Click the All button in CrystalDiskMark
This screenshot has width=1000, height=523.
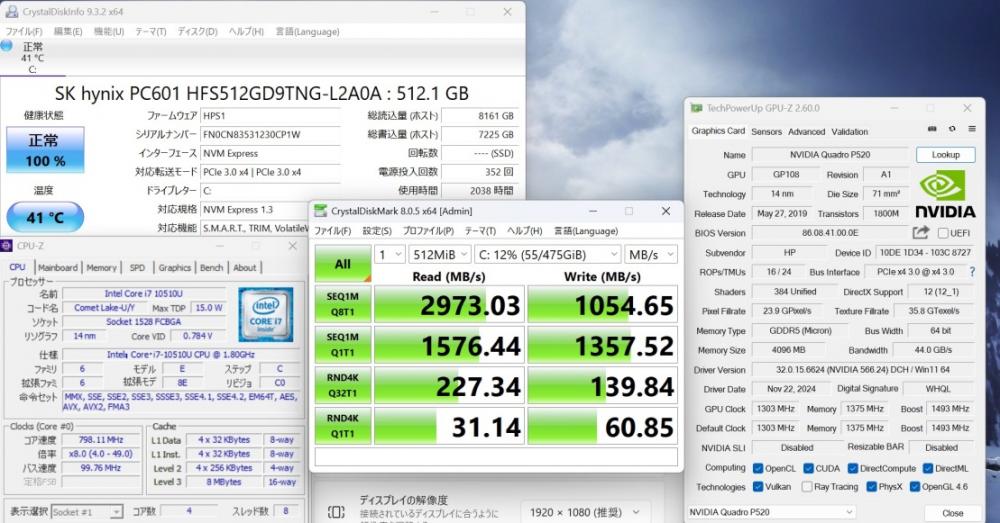[342, 264]
